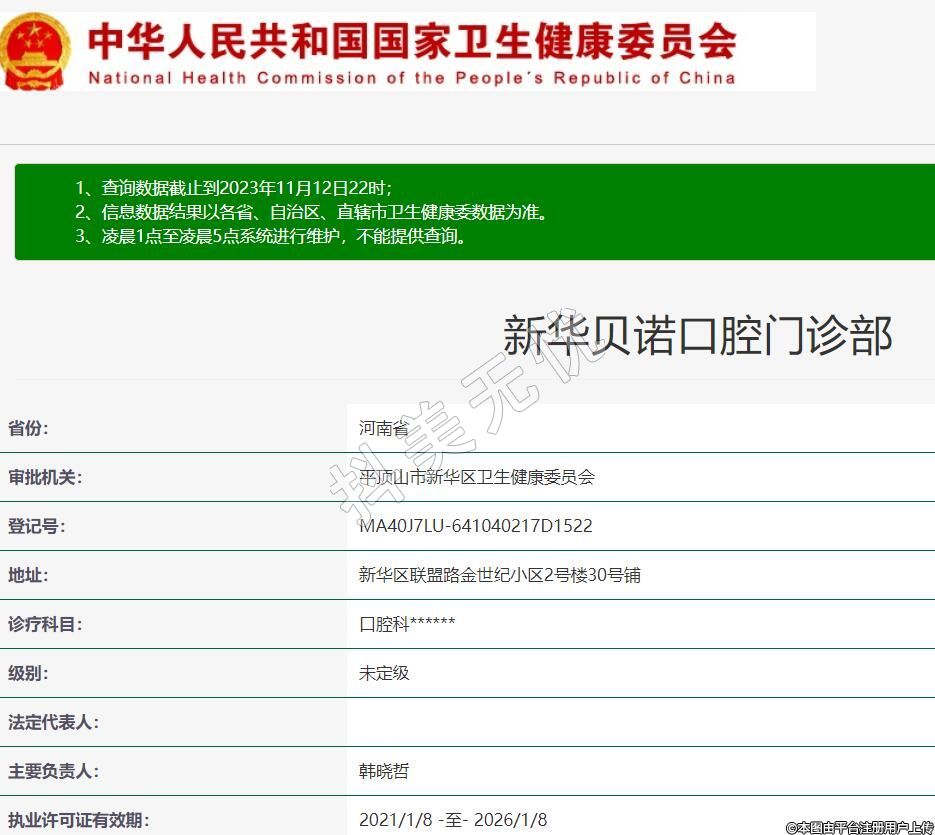Click the approving authority 平顶山市新华区卫生健康委员会
935x835 pixels.
477,477
